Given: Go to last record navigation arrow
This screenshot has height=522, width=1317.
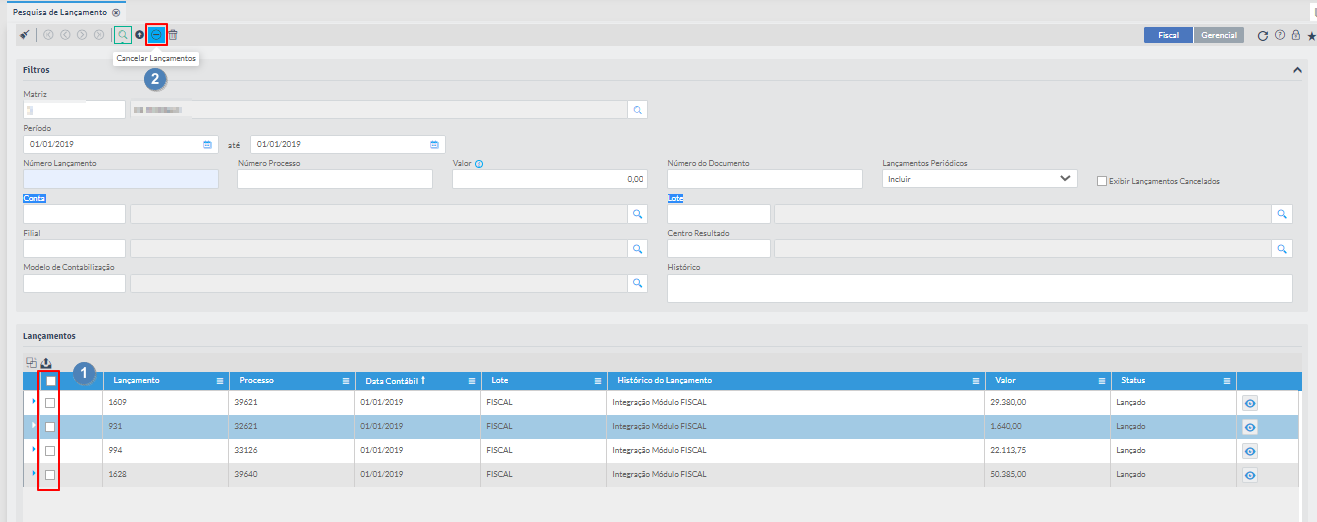Looking at the screenshot, I should click(x=99, y=35).
